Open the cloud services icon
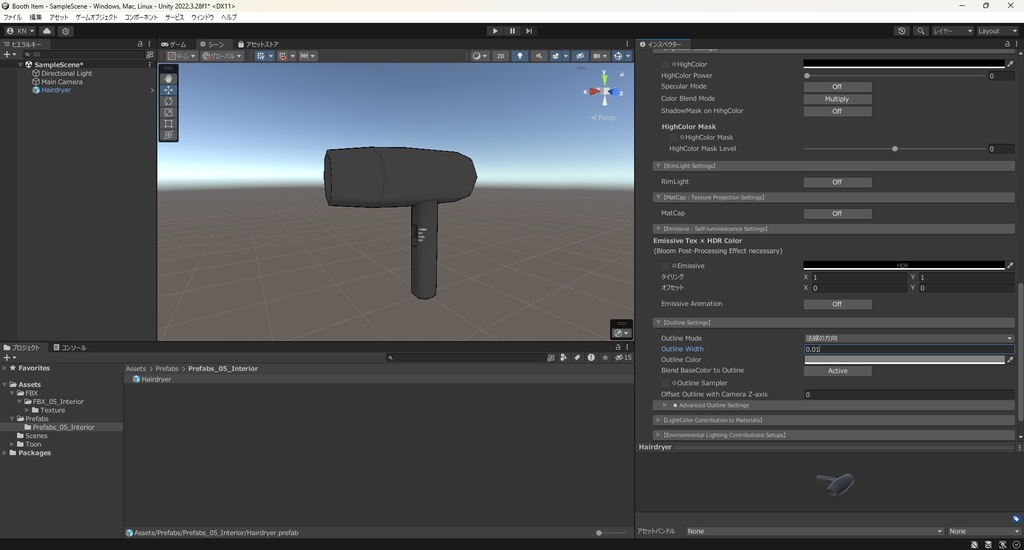The width and height of the screenshot is (1024, 550). click(x=47, y=31)
